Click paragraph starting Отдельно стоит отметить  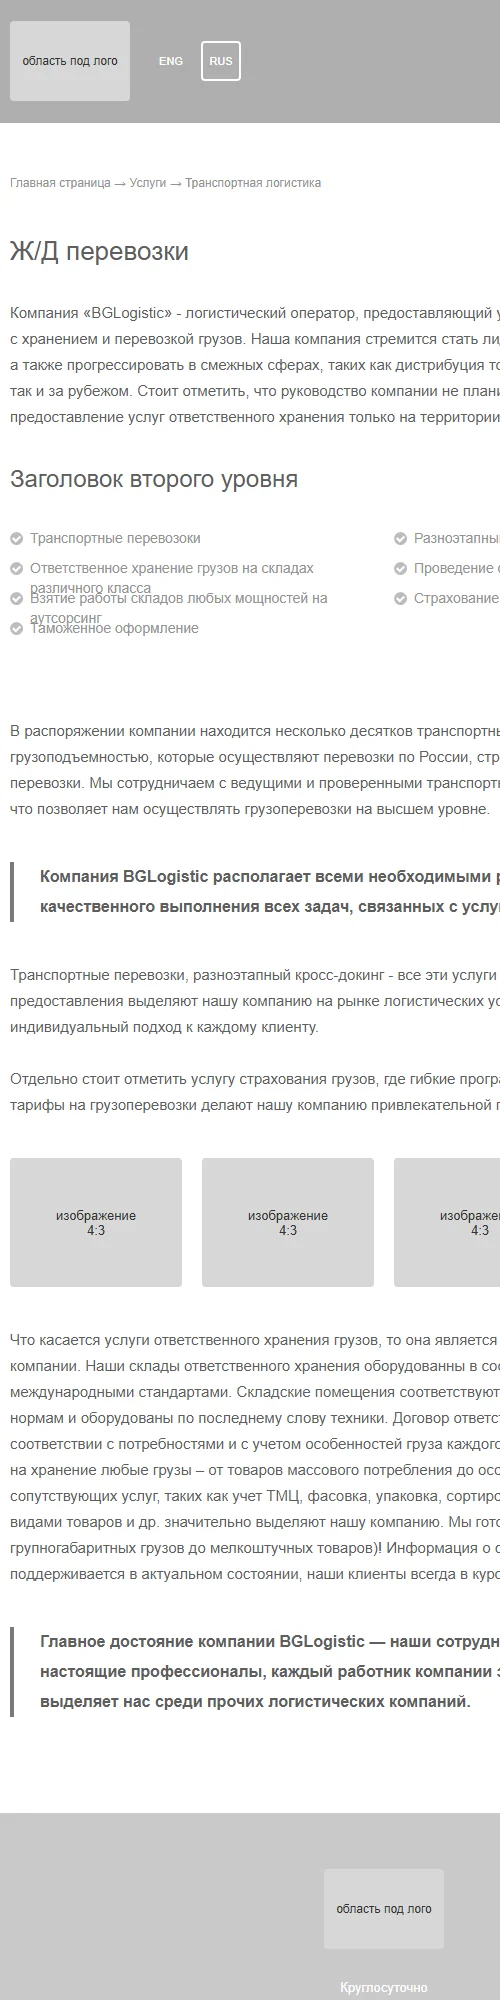coord(255,1091)
